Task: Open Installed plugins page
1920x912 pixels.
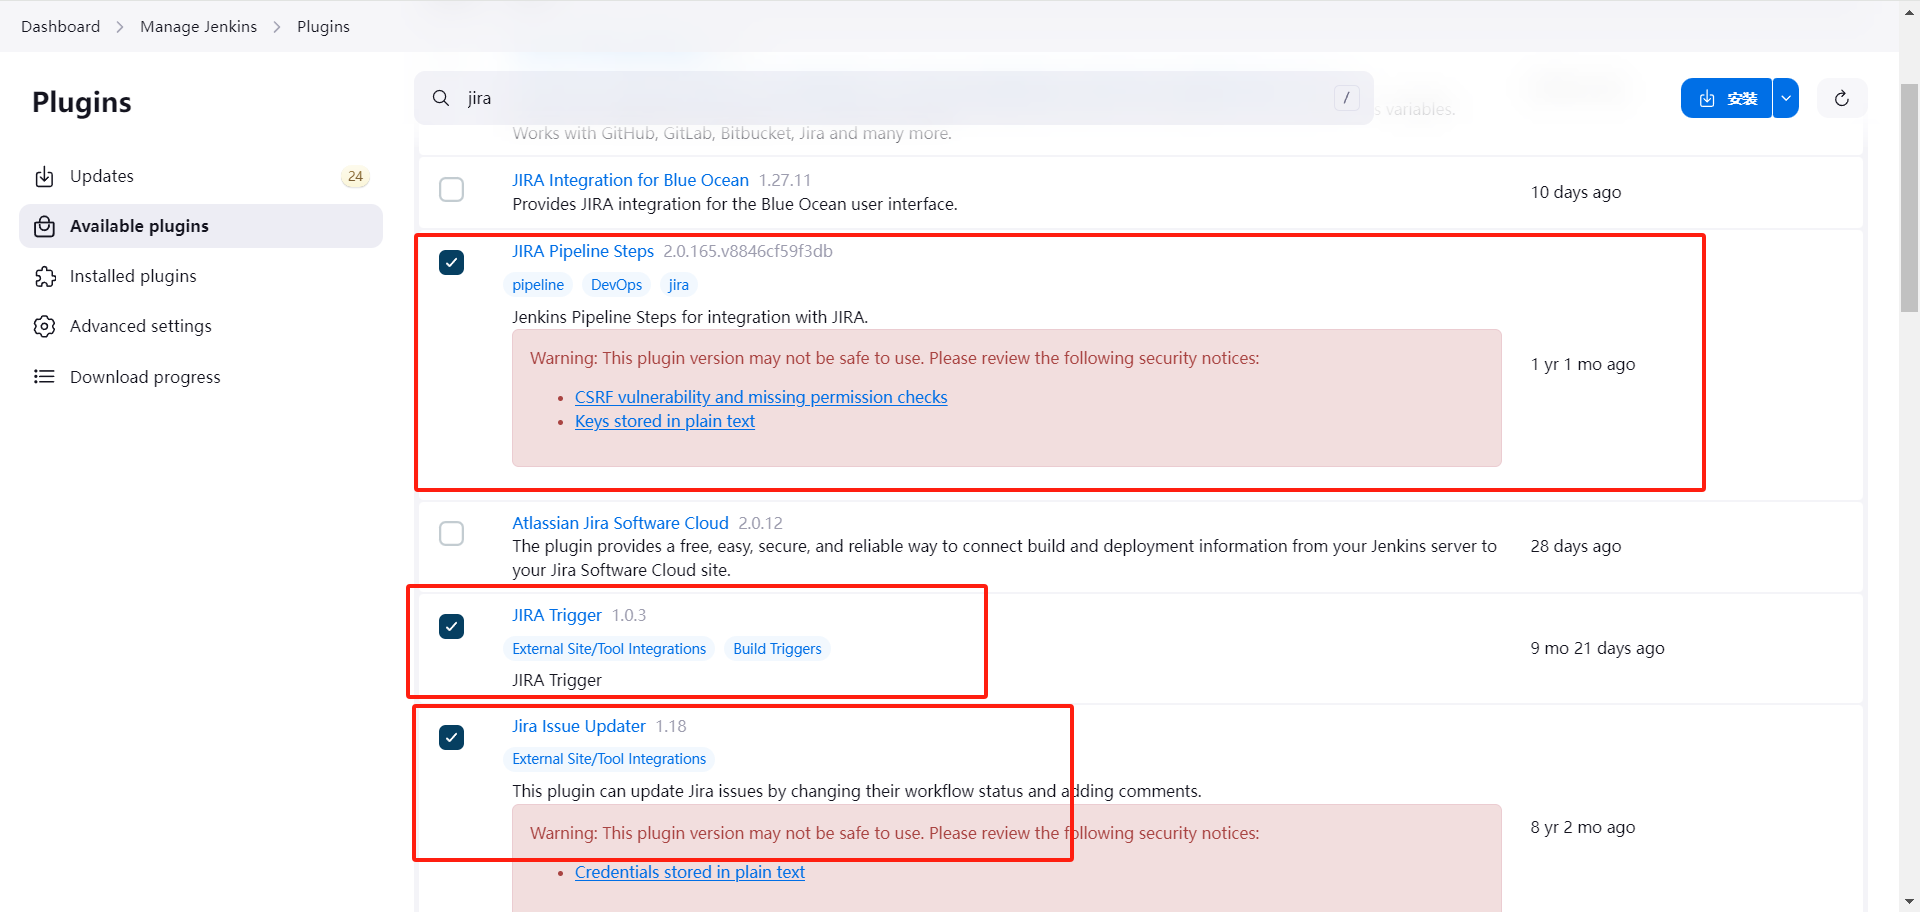Action: 200,277
